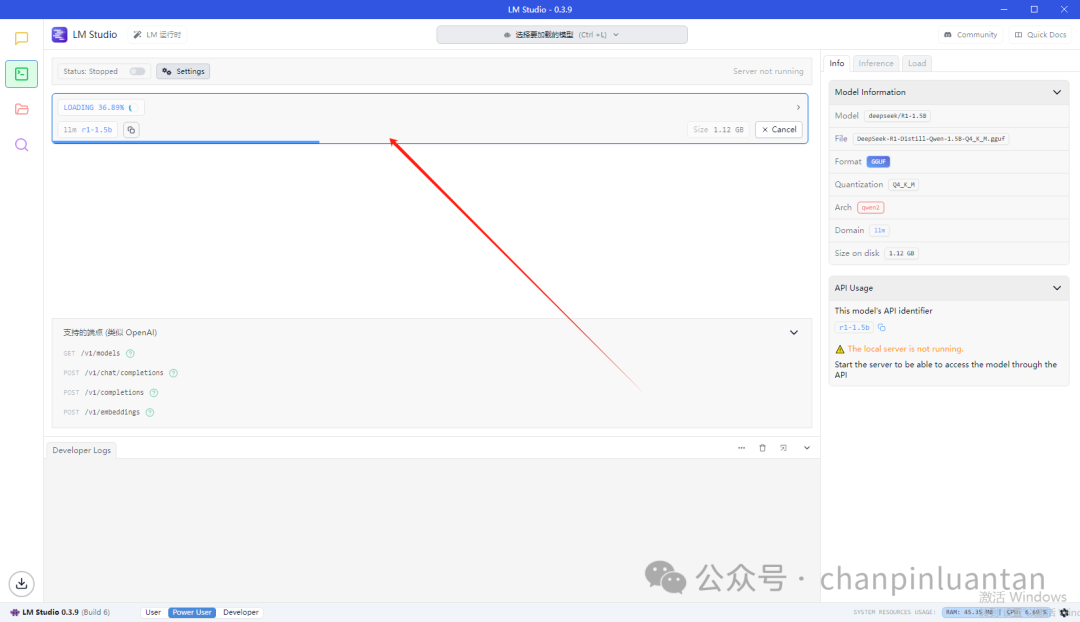Click the GGUF format badge
Viewport: 1080px width, 622px height.
click(x=878, y=162)
